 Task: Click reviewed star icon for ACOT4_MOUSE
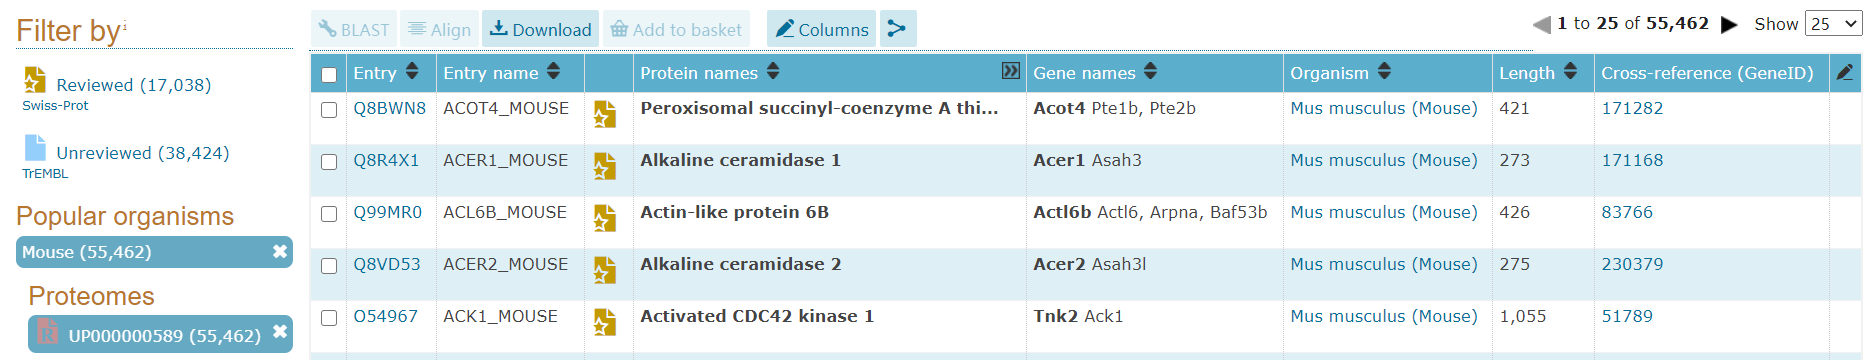pyautogui.click(x=604, y=114)
